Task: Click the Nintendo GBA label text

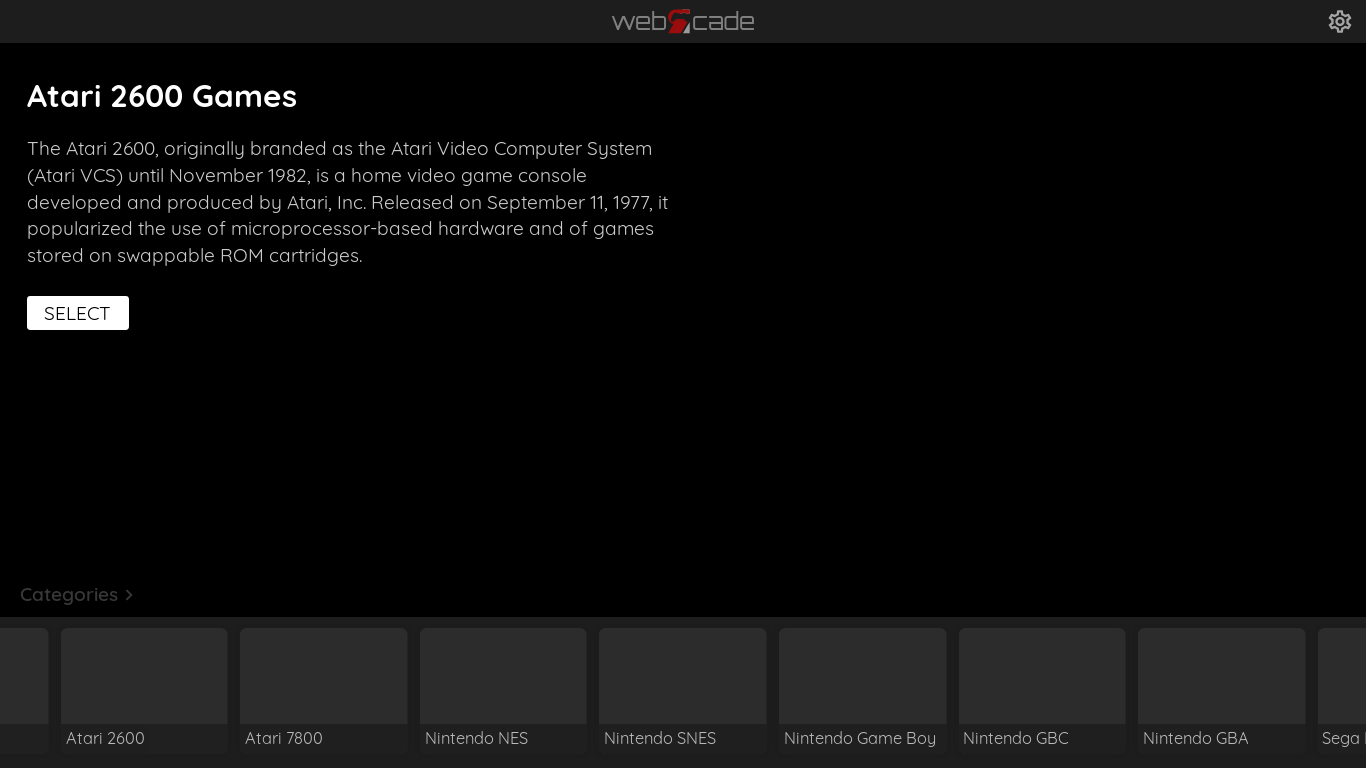Action: coord(1195,738)
